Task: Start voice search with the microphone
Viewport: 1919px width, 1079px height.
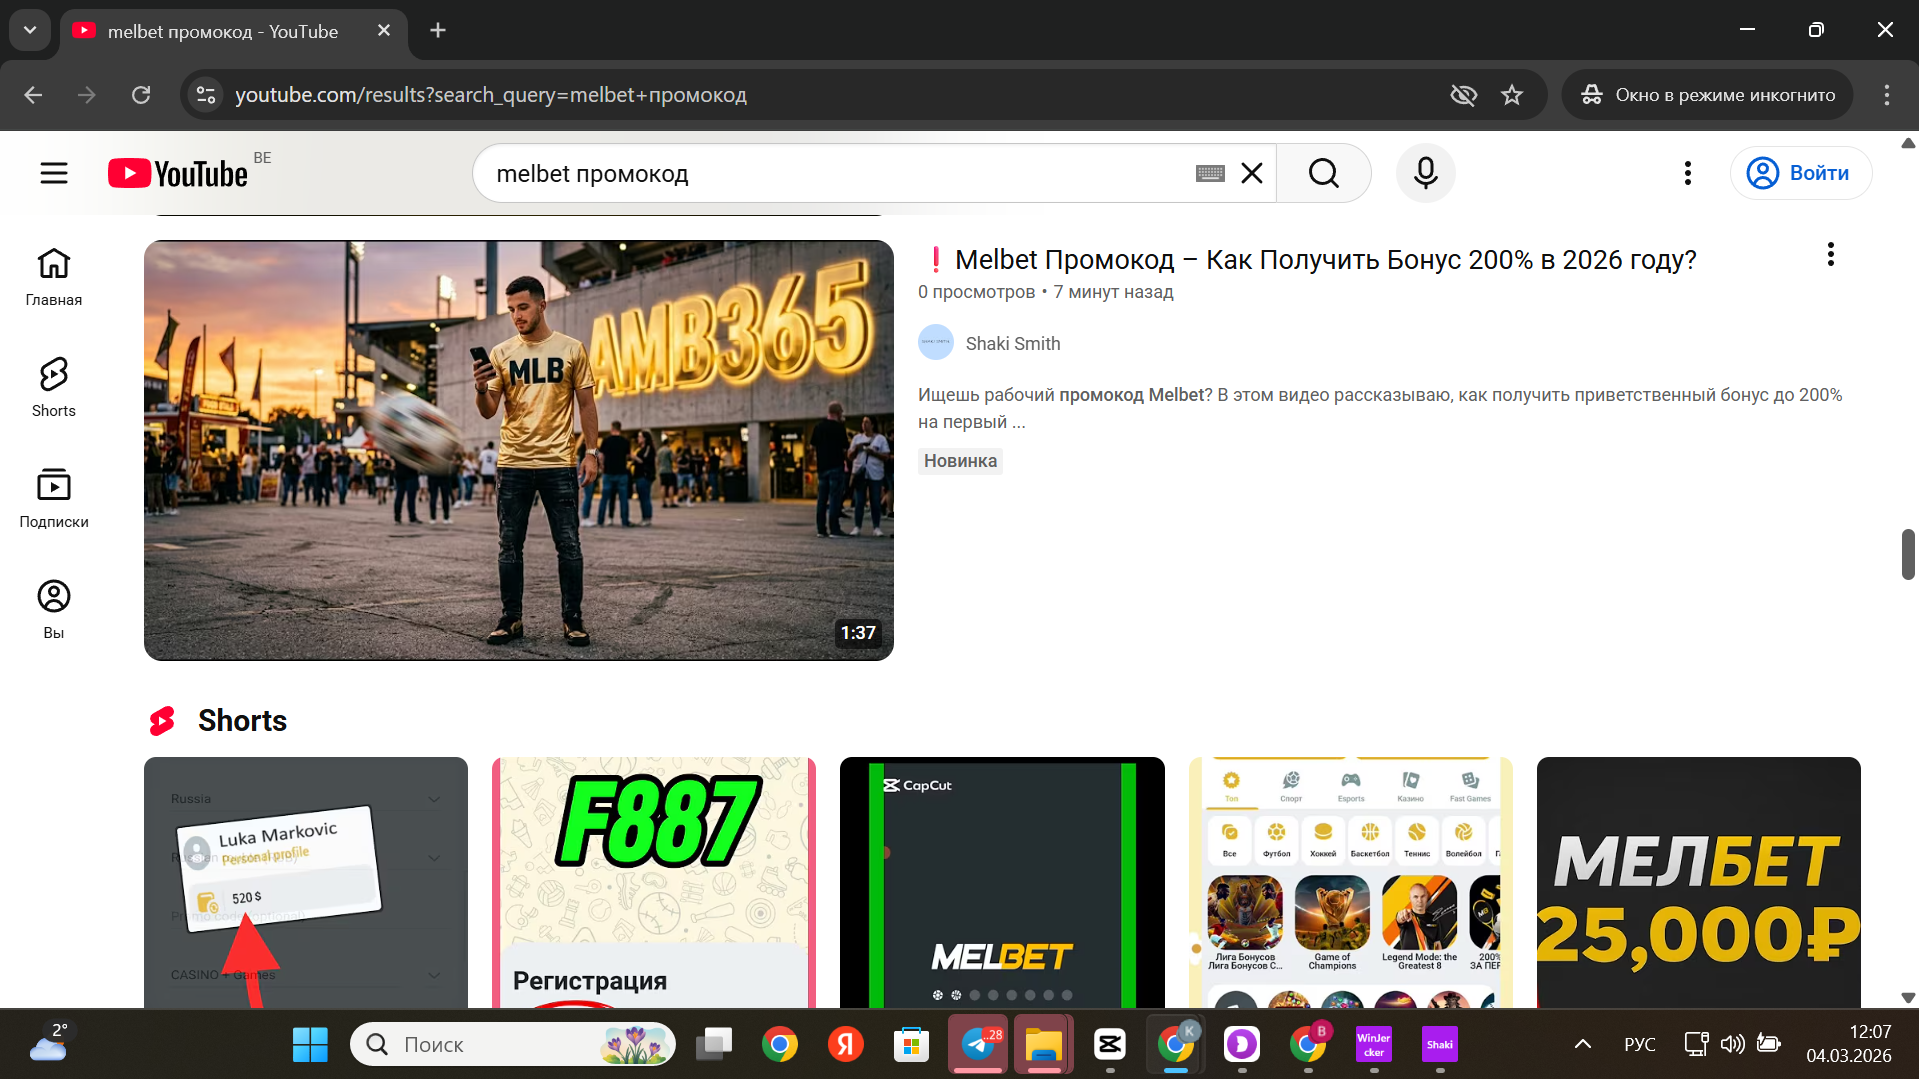Action: [1425, 173]
